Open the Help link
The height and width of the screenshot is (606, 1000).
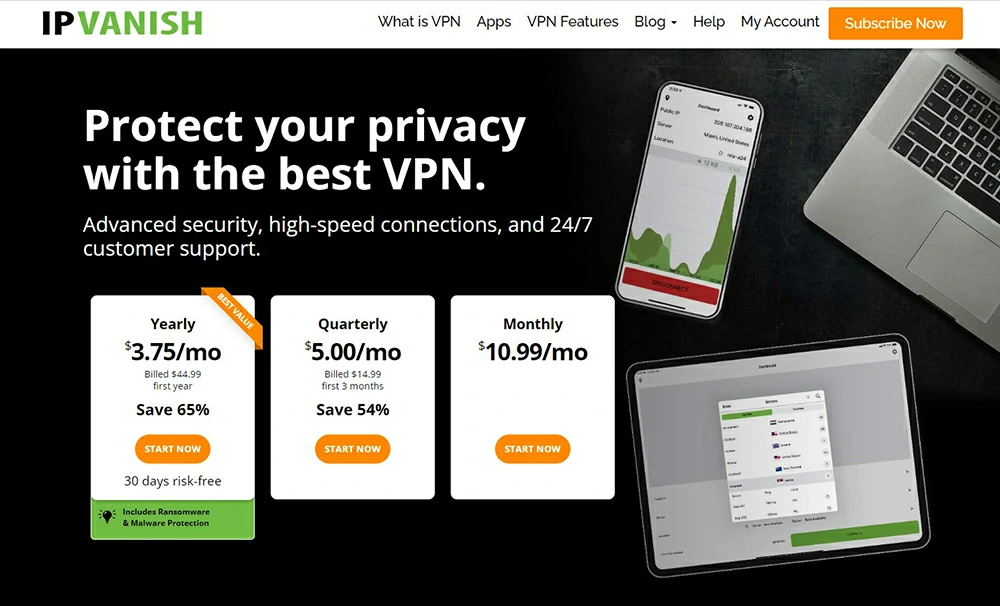point(709,22)
